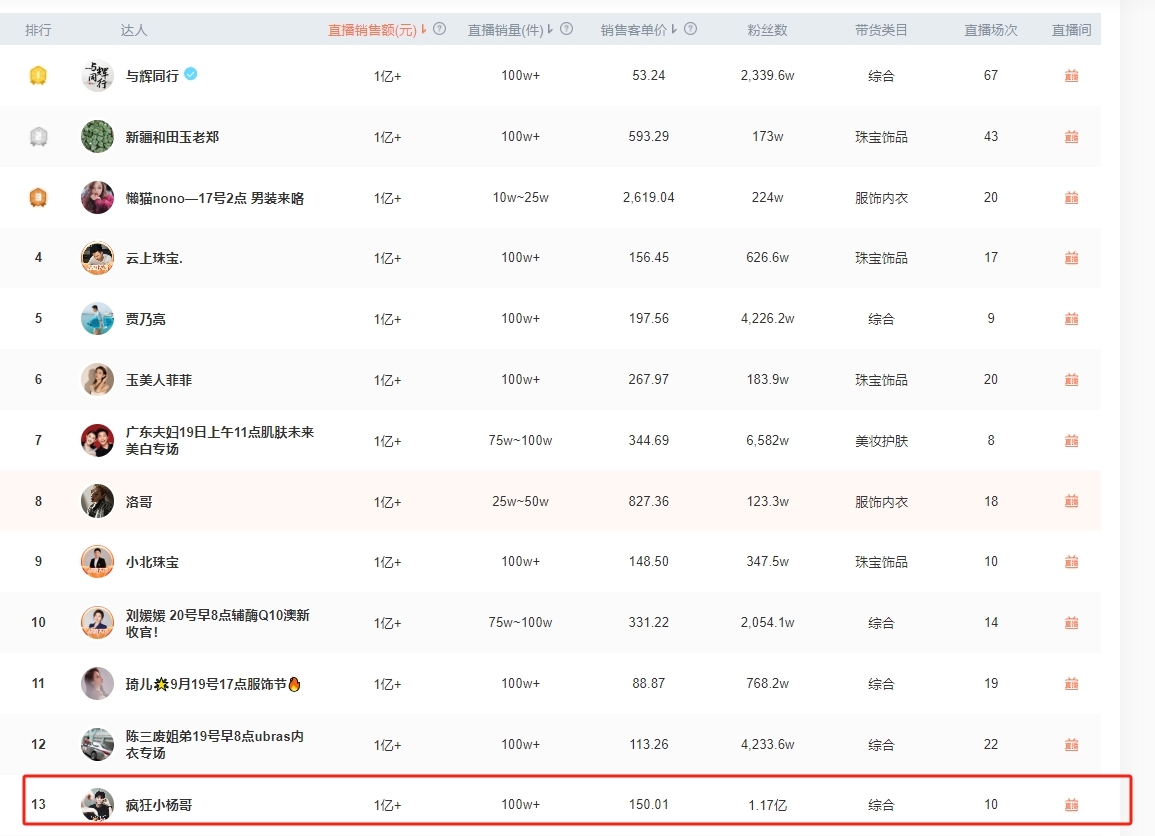1155x836 pixels.
Task: Open 云上珠宝 profile name link
Action: [x=154, y=259]
